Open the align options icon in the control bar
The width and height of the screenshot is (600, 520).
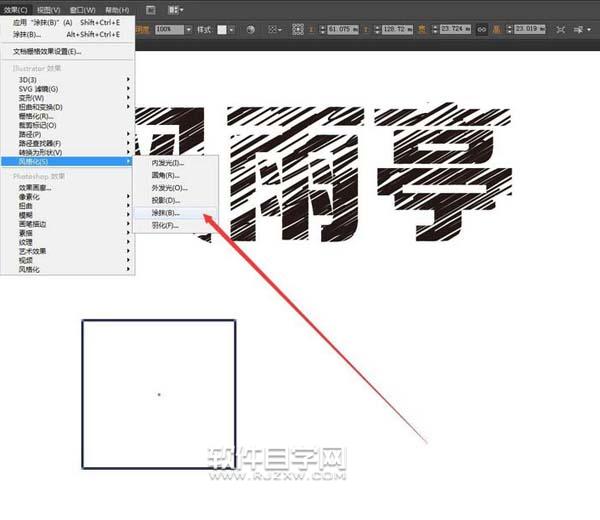pyautogui.click(x=274, y=29)
